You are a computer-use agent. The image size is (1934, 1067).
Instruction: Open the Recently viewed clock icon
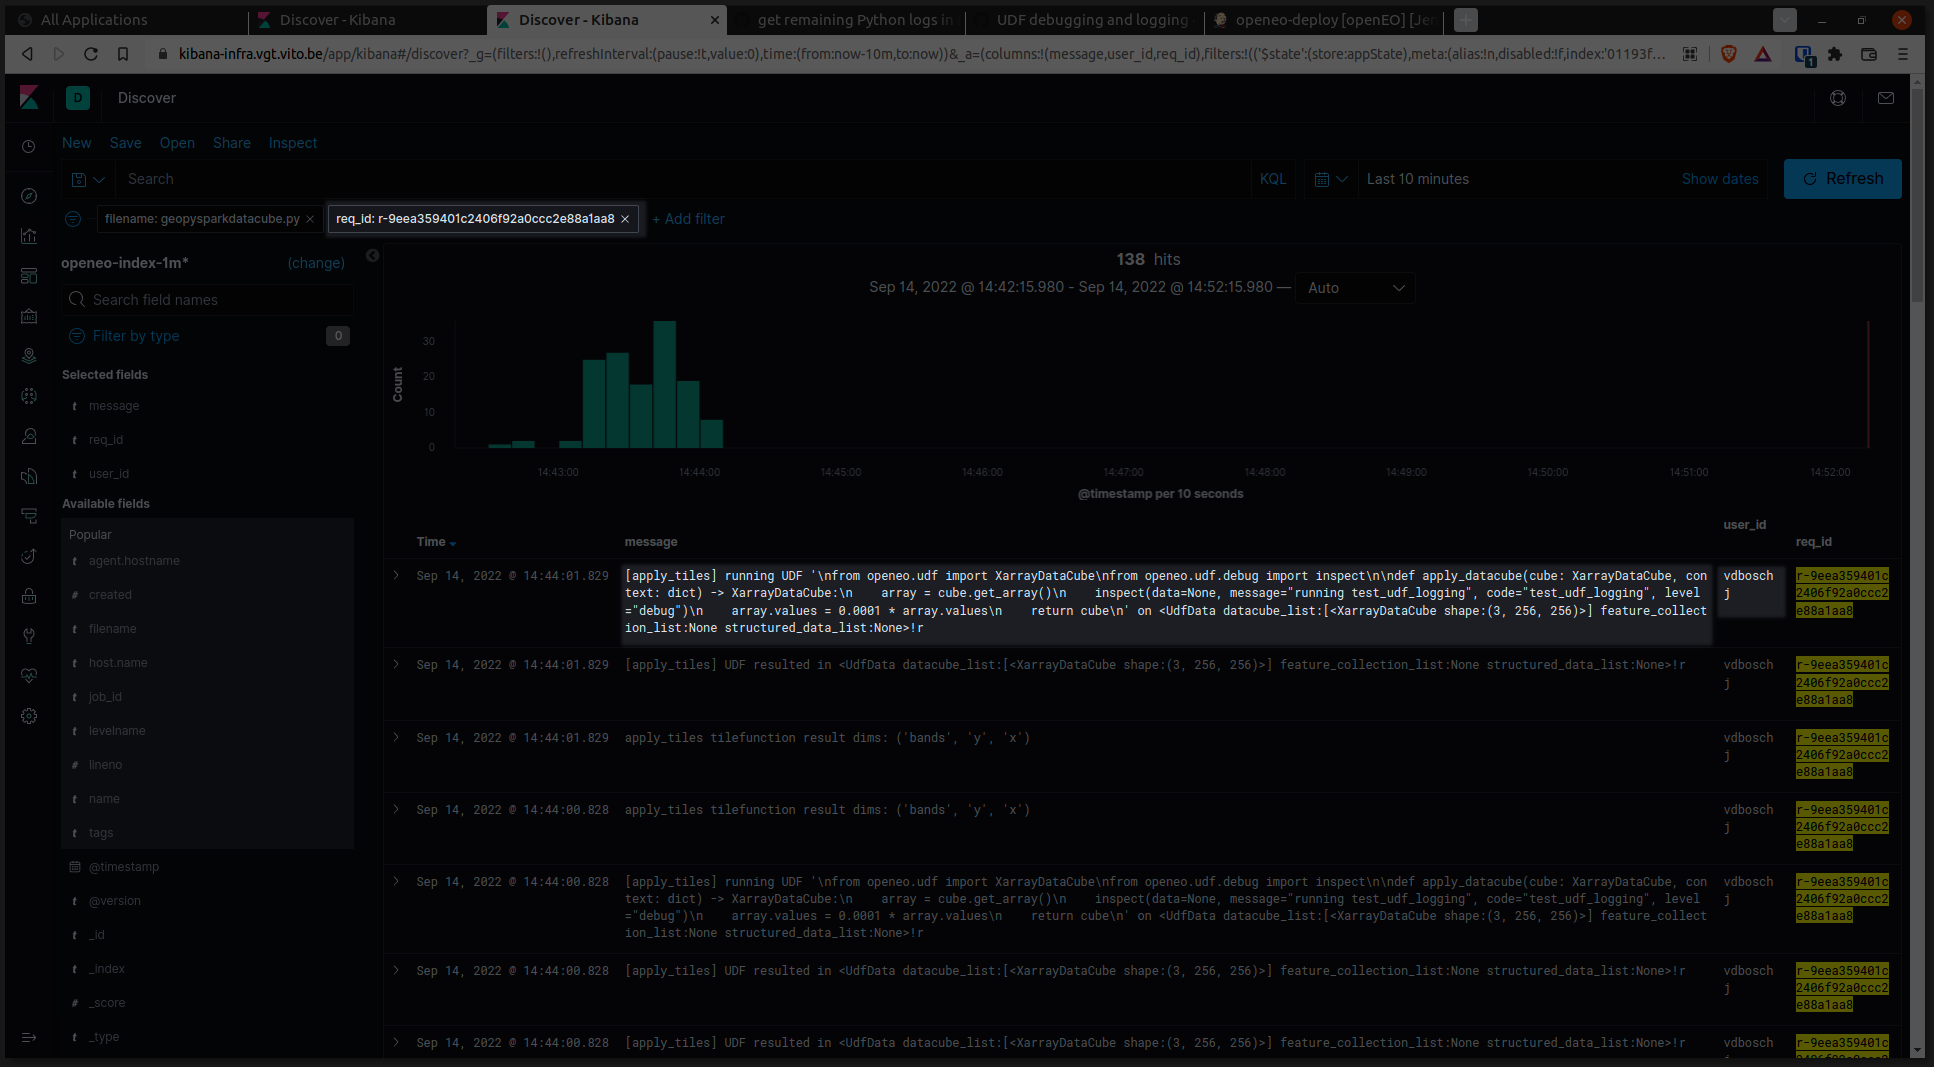29,149
